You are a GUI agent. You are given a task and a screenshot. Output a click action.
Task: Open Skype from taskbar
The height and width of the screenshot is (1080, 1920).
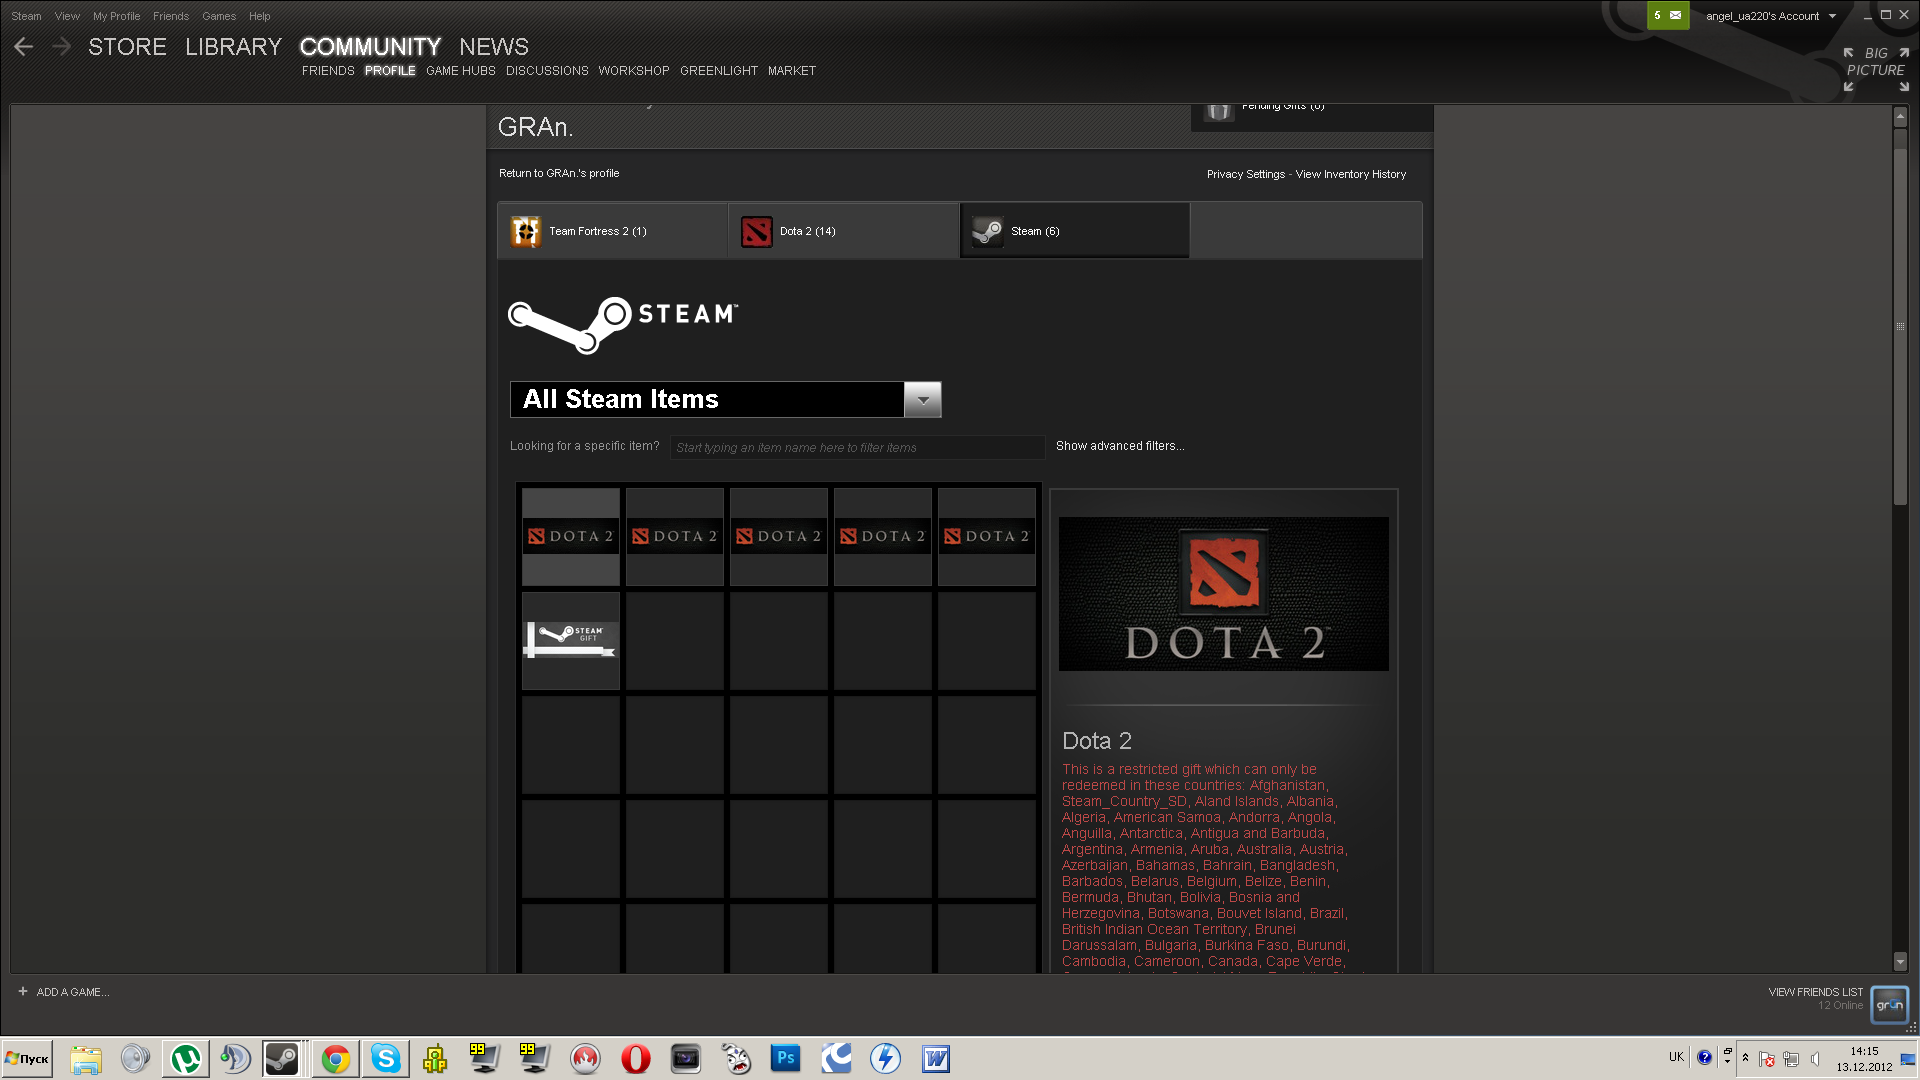[x=386, y=1058]
